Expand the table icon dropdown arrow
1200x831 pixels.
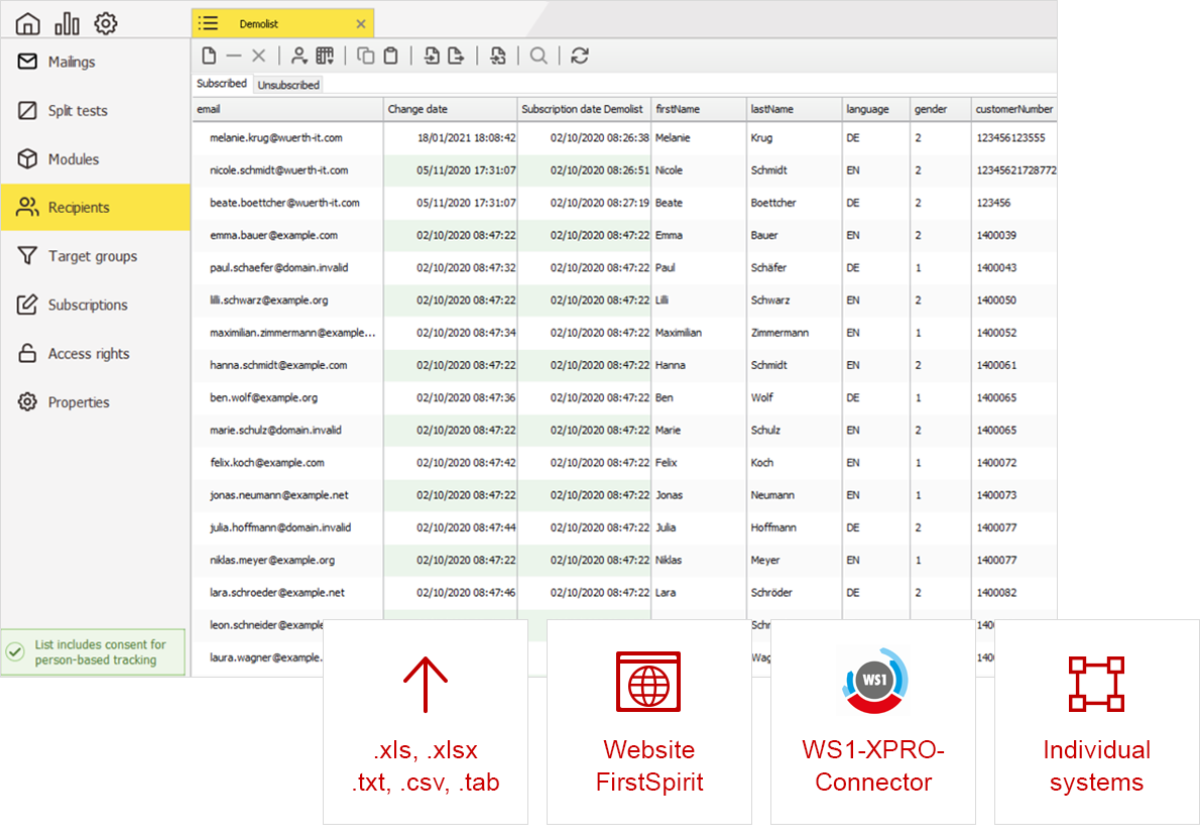[x=331, y=62]
